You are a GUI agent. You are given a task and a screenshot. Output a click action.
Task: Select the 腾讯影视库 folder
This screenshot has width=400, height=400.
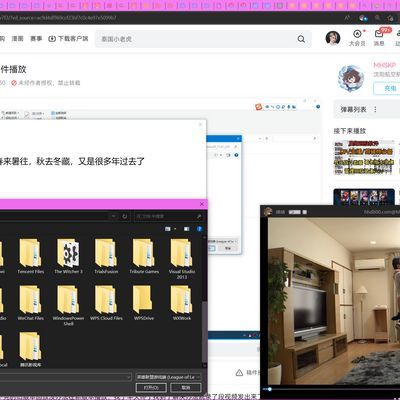[x=30, y=349]
